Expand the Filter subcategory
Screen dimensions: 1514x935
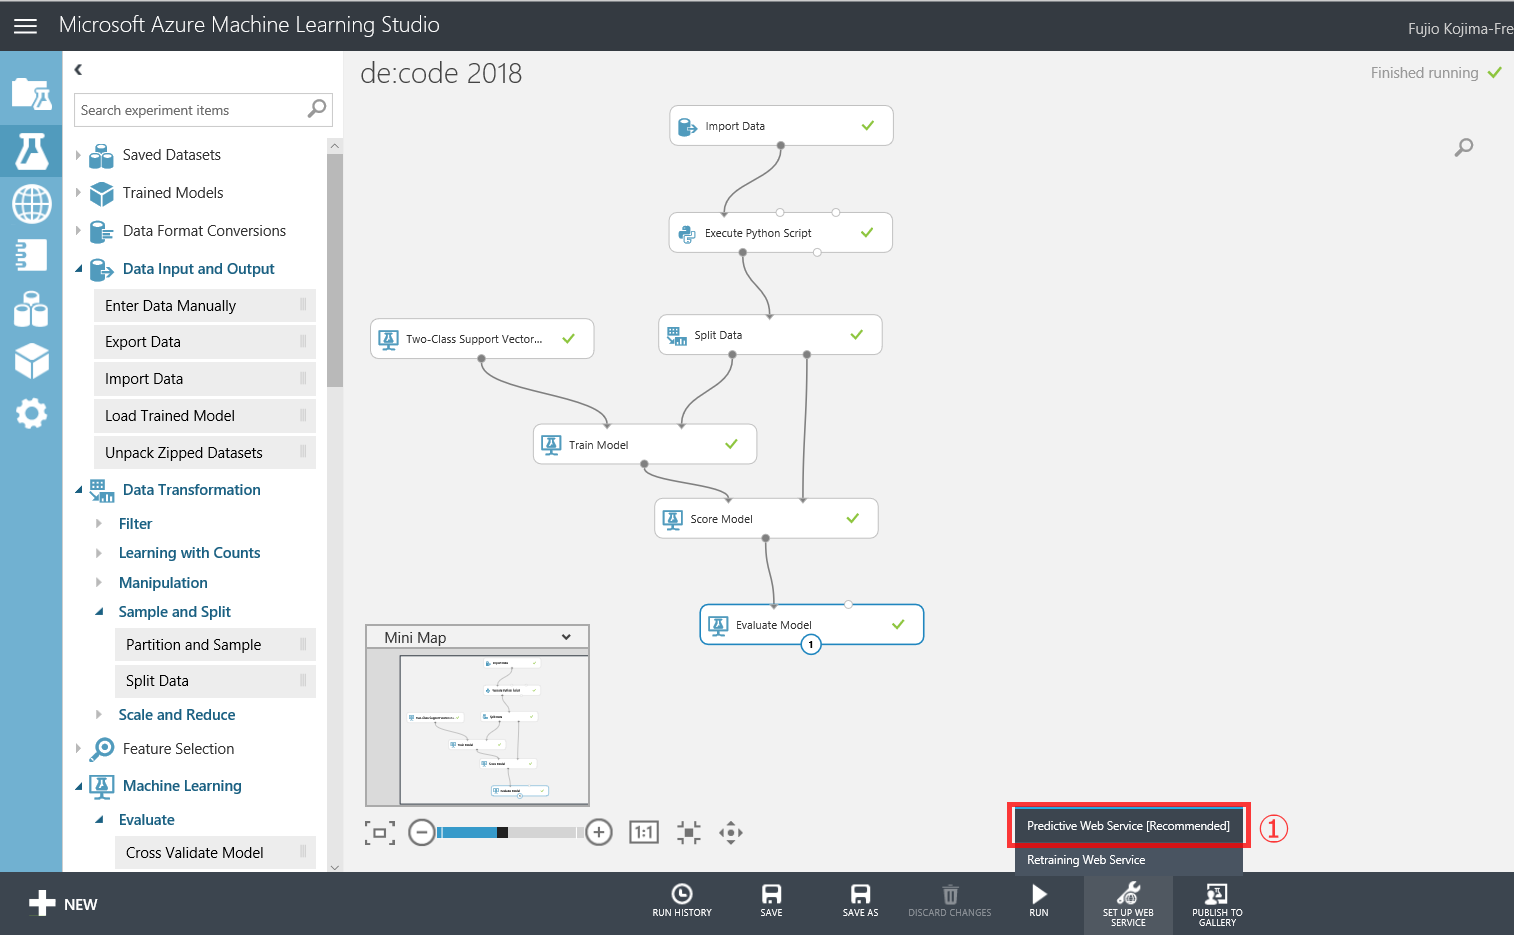pos(98,524)
